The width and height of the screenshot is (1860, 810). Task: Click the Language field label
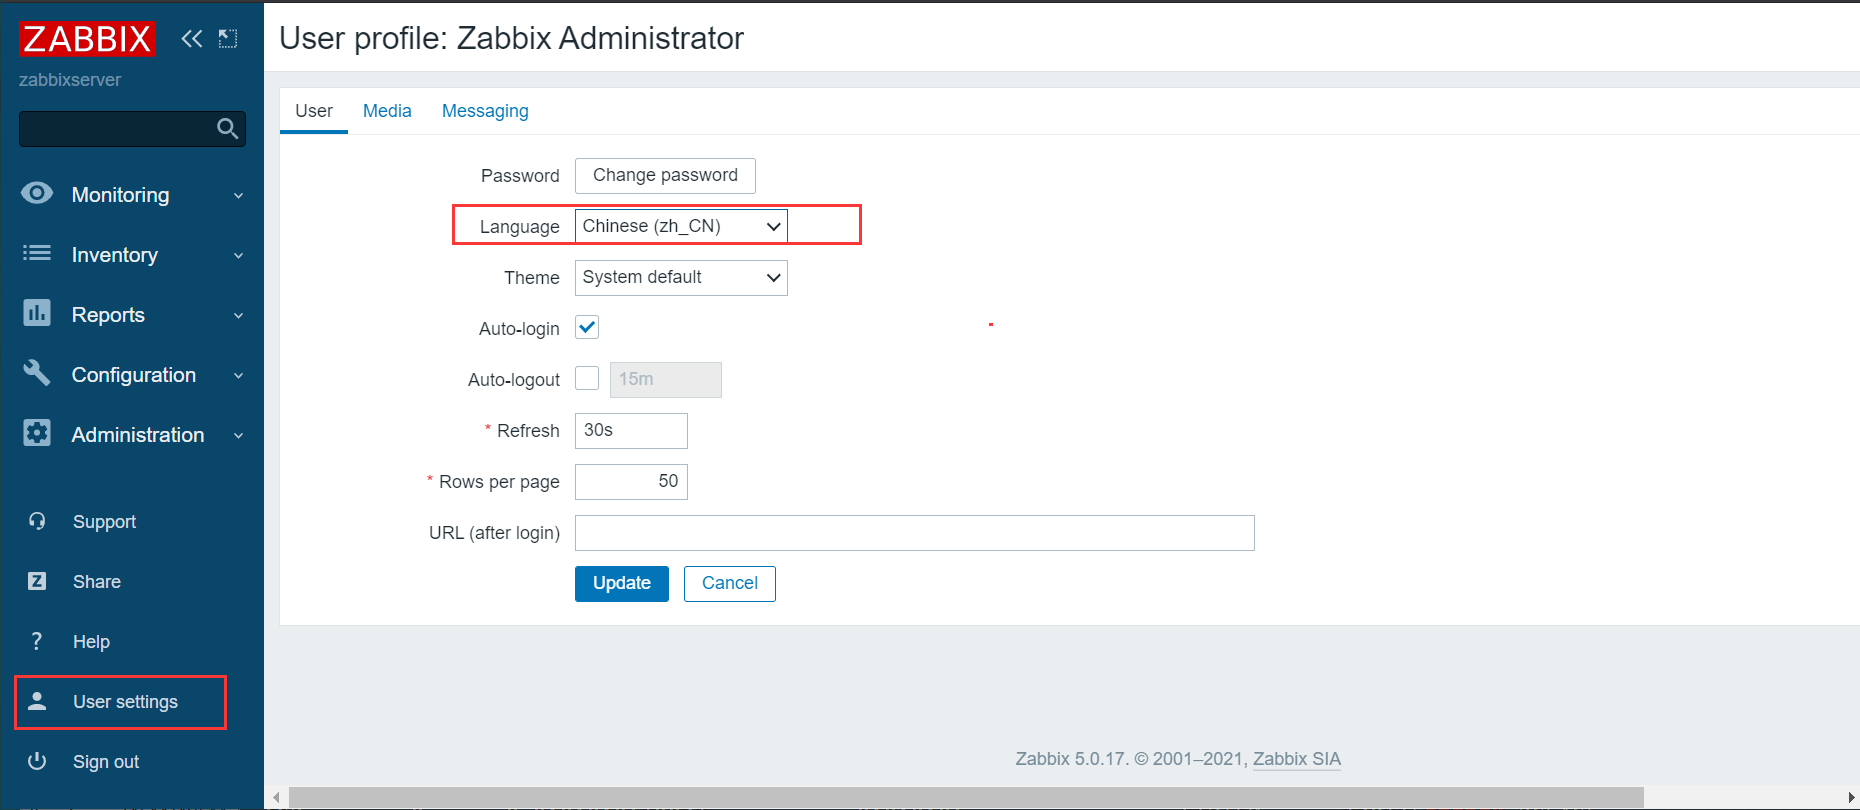[519, 227]
